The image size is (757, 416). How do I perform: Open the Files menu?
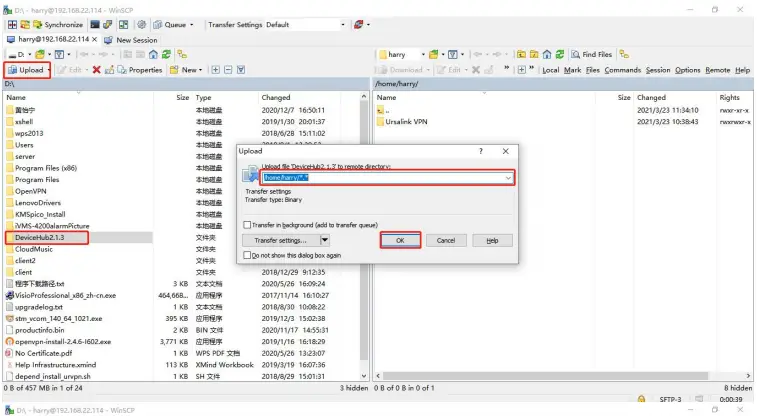pos(593,70)
